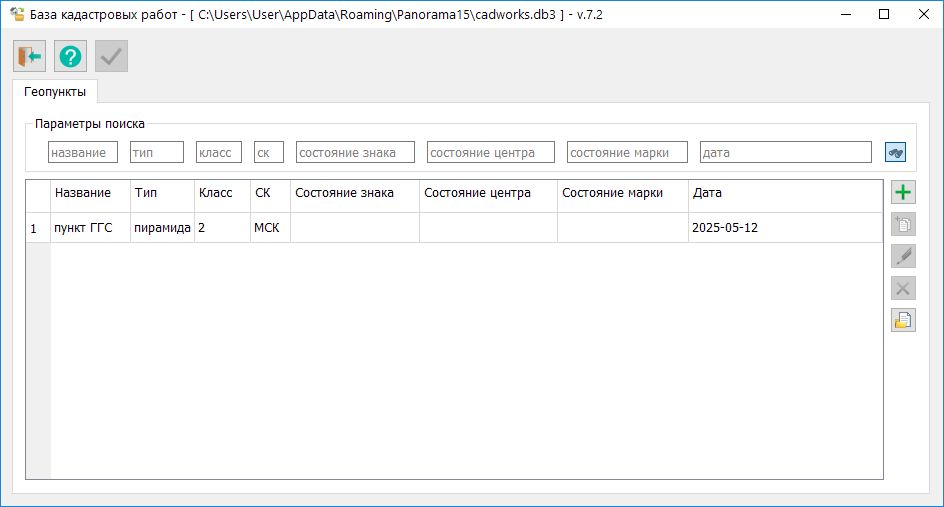Open help with the question mark icon
The height and width of the screenshot is (507, 944).
tap(71, 56)
